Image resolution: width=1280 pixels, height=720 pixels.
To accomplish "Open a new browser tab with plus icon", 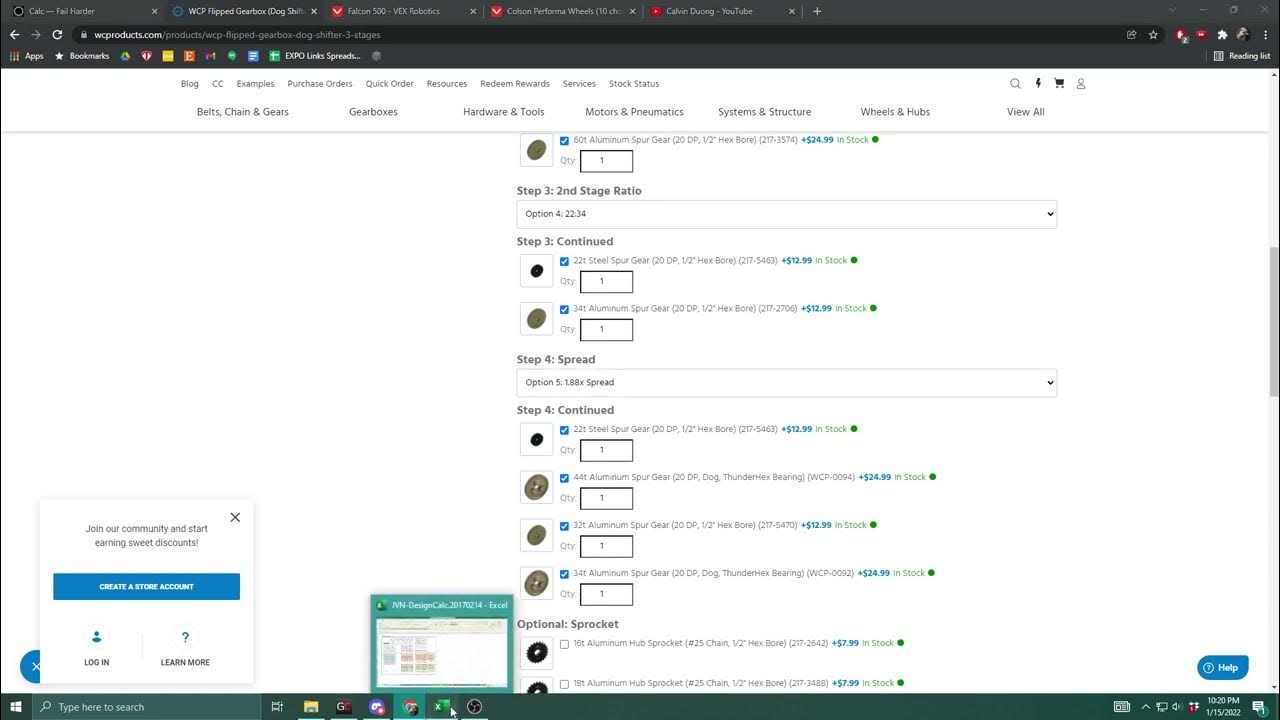I will (x=817, y=11).
